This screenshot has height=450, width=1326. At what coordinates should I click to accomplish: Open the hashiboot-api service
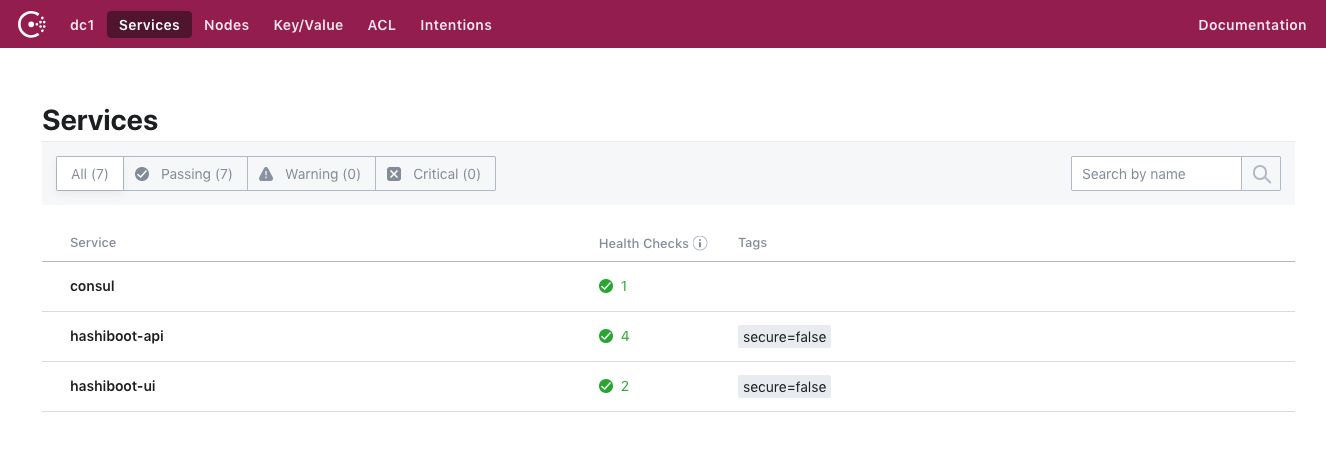point(117,336)
